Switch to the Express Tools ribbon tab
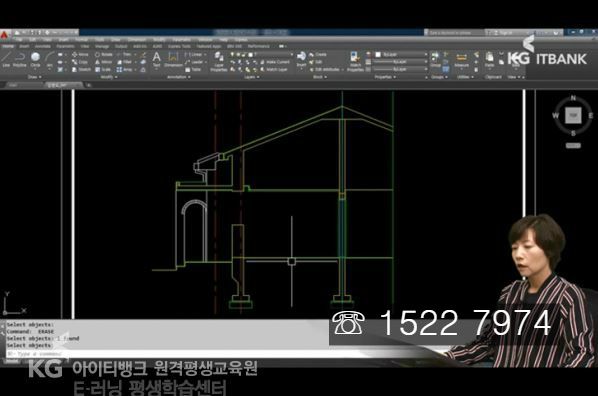Viewport: 598px width, 396px height. pyautogui.click(x=179, y=46)
